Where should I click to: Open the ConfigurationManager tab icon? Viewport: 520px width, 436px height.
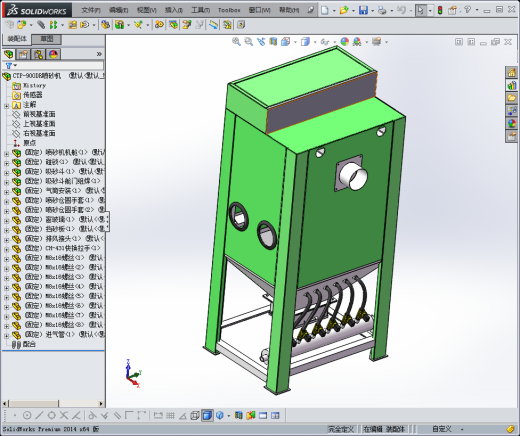pos(38,54)
